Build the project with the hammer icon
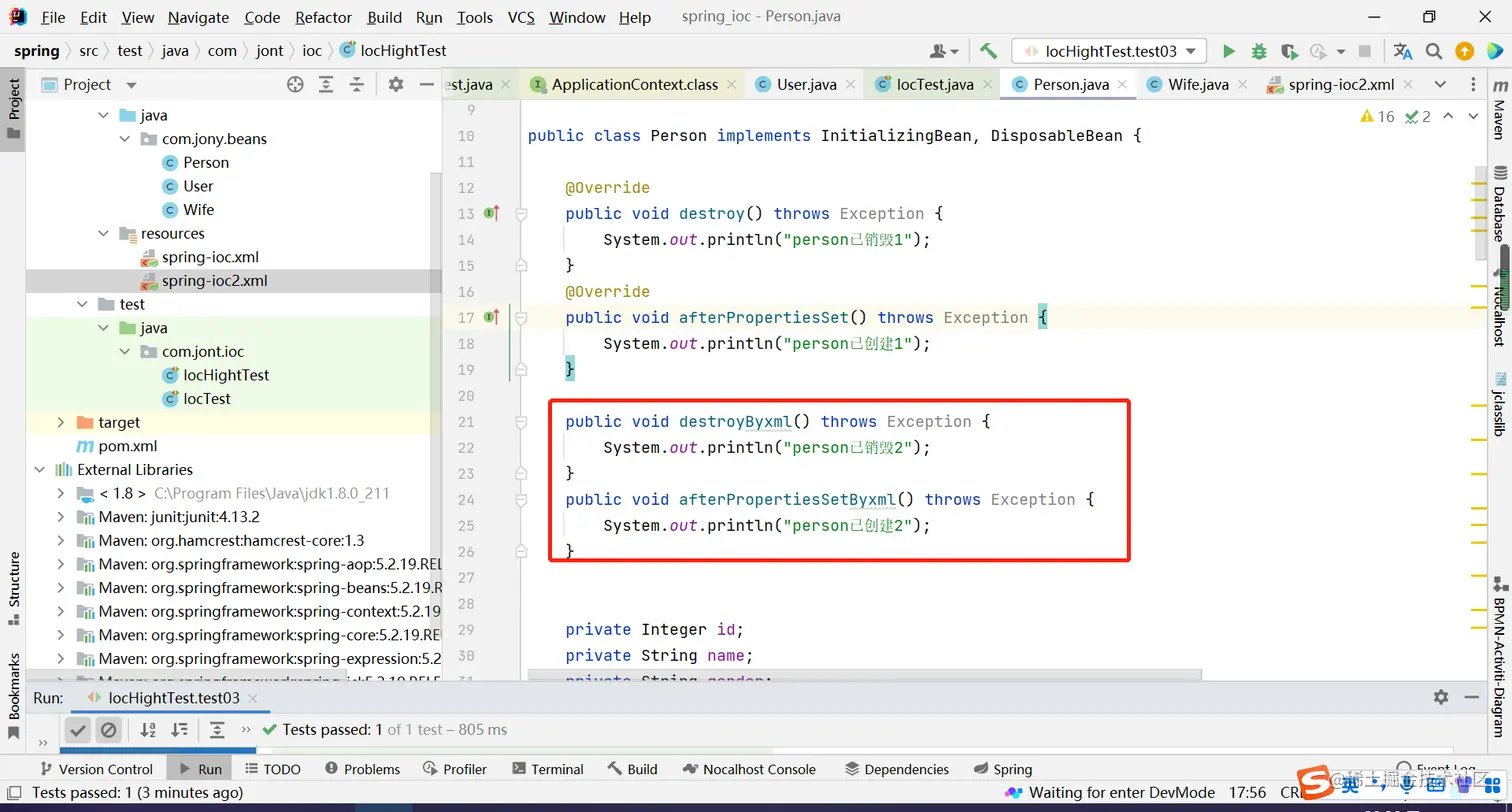This screenshot has width=1512, height=812. [x=988, y=51]
